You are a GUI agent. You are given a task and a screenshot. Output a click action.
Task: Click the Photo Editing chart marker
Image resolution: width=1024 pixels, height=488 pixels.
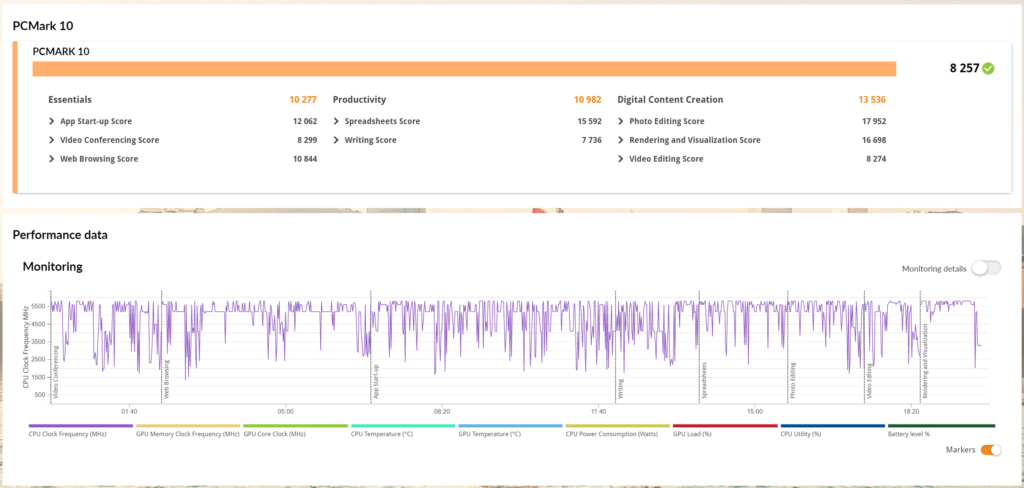tap(793, 380)
